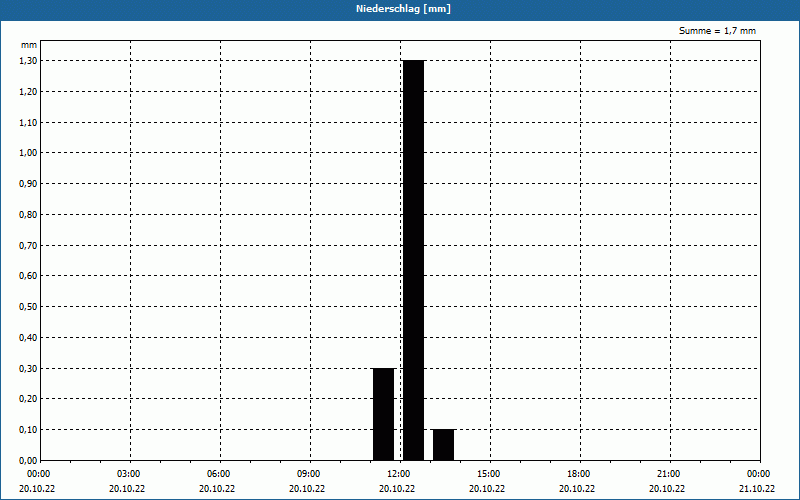Click the 18:00 time axis label
The image size is (800, 500).
579,474
